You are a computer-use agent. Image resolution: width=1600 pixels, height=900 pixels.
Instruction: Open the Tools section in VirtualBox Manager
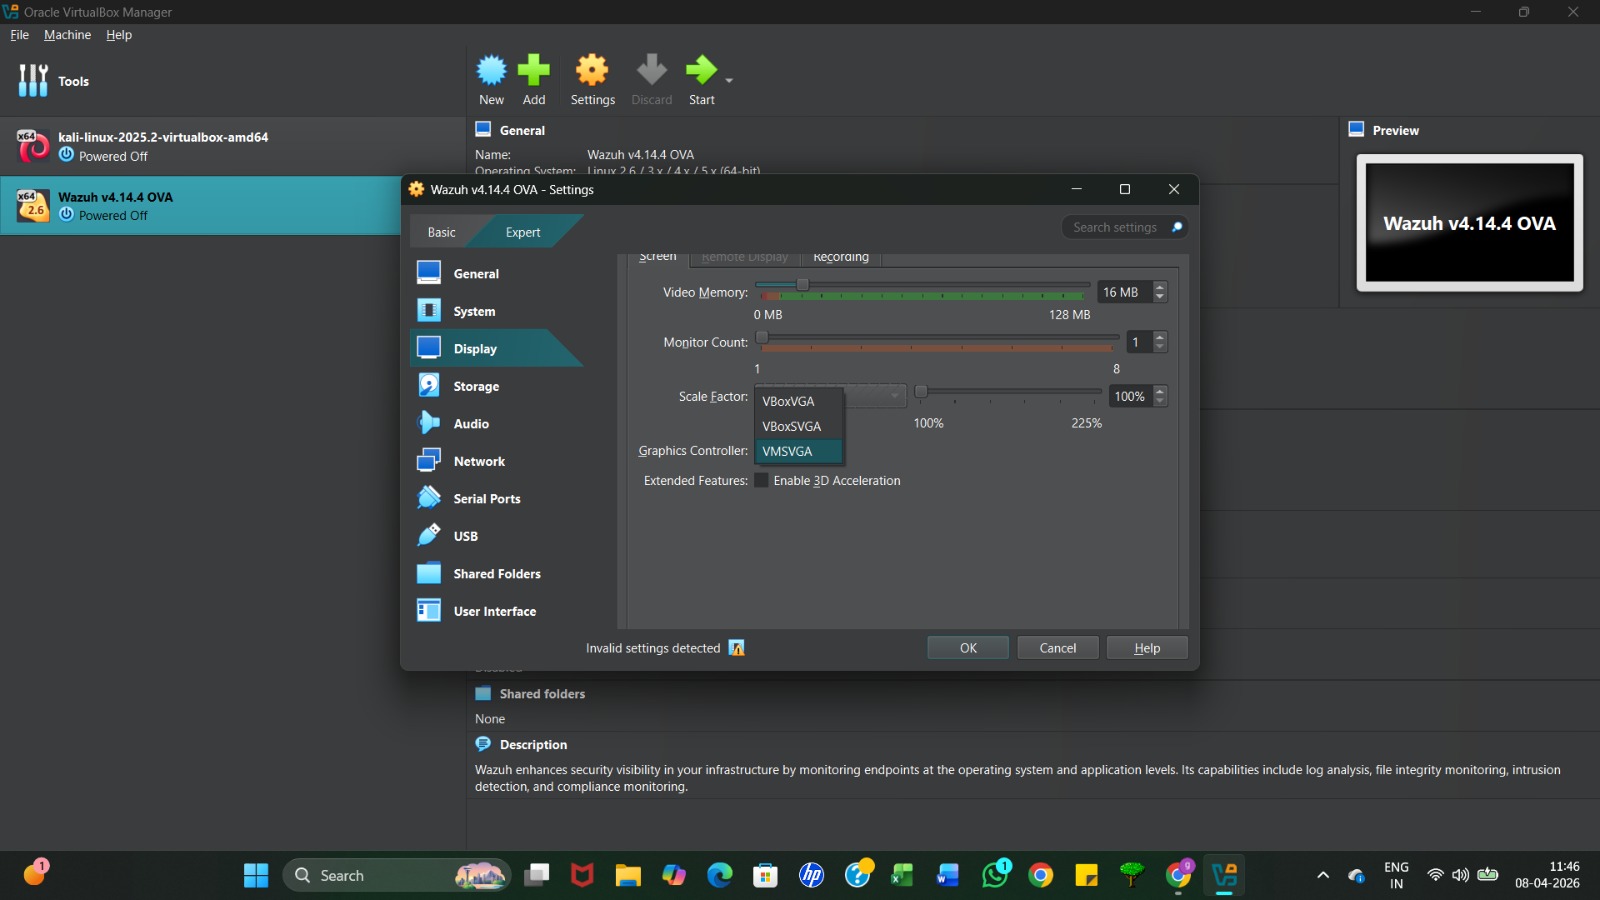tap(54, 81)
